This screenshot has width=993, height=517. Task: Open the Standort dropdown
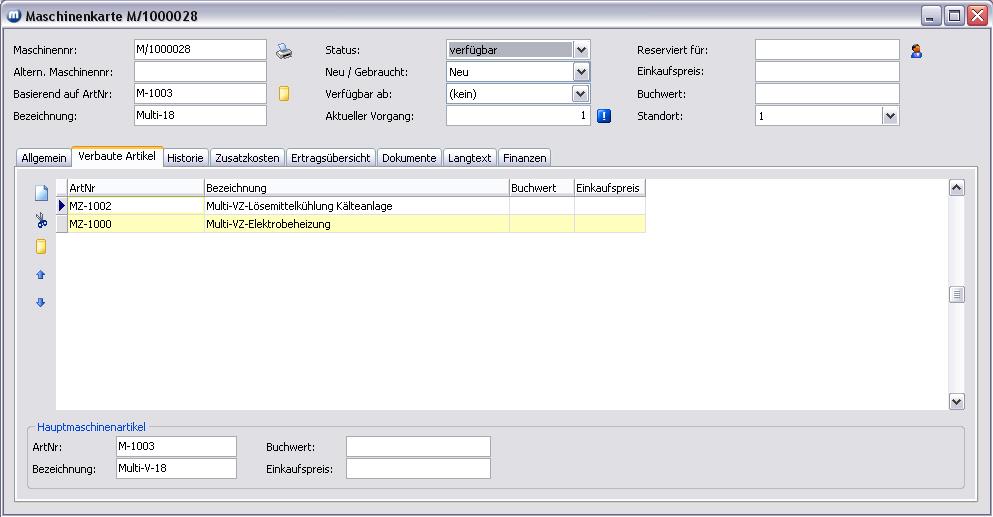coord(890,116)
